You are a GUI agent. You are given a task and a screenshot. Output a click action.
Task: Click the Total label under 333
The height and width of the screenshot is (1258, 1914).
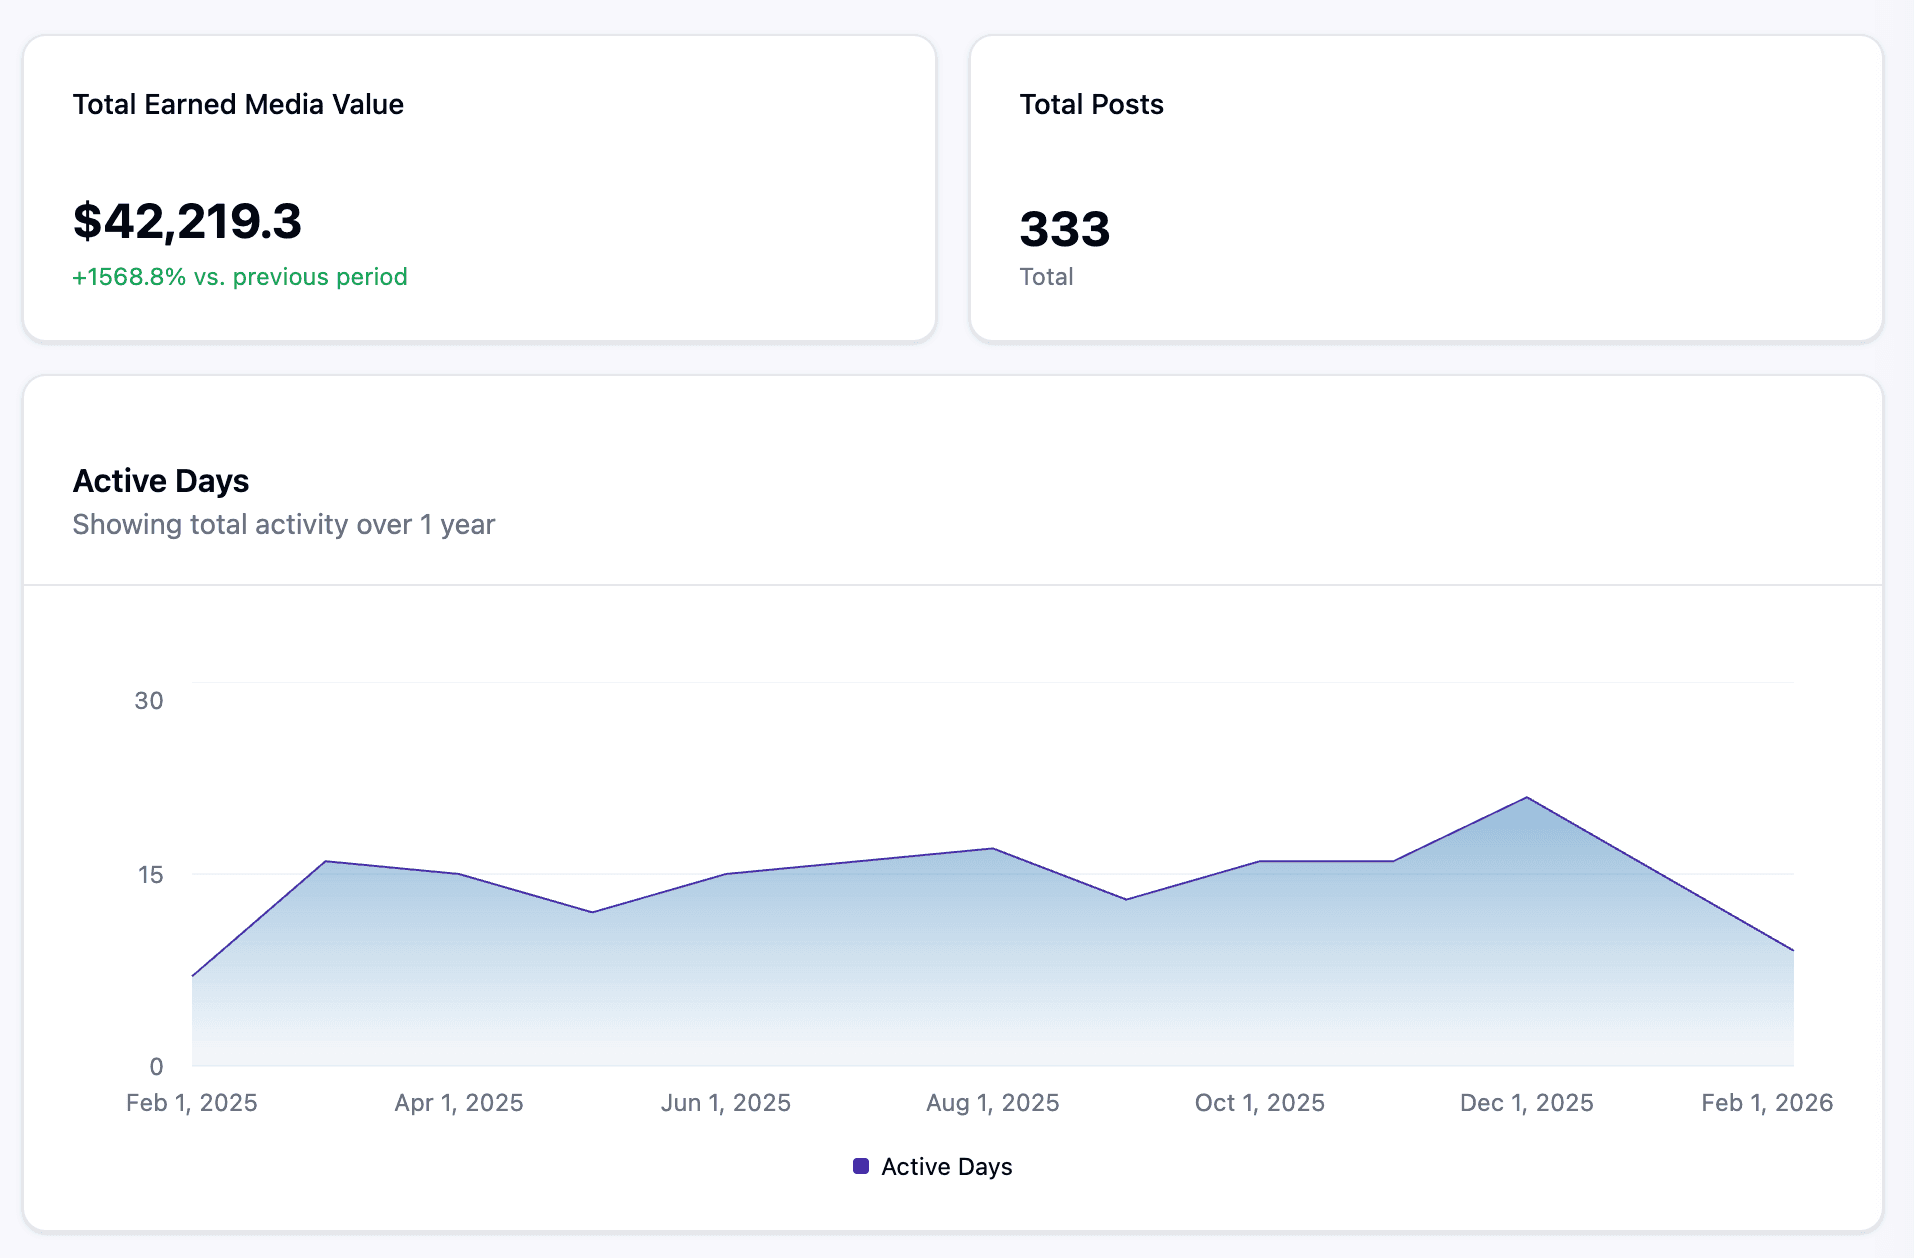click(x=1046, y=277)
